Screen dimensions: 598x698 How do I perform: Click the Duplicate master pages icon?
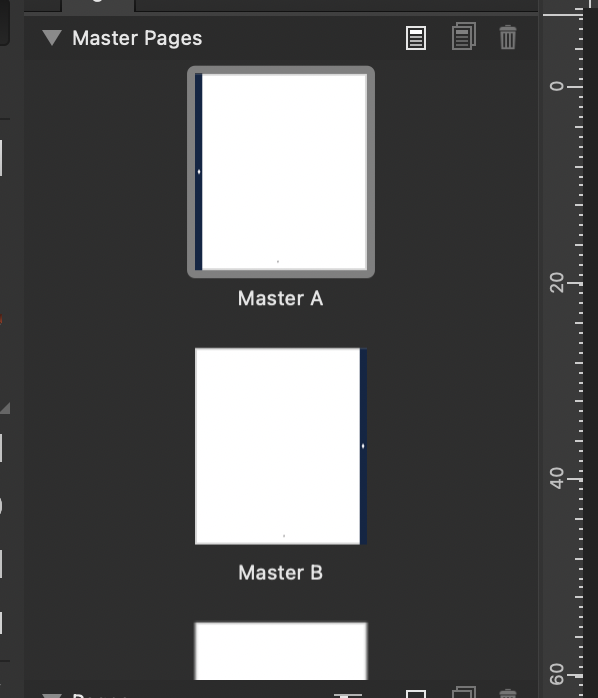pos(464,37)
